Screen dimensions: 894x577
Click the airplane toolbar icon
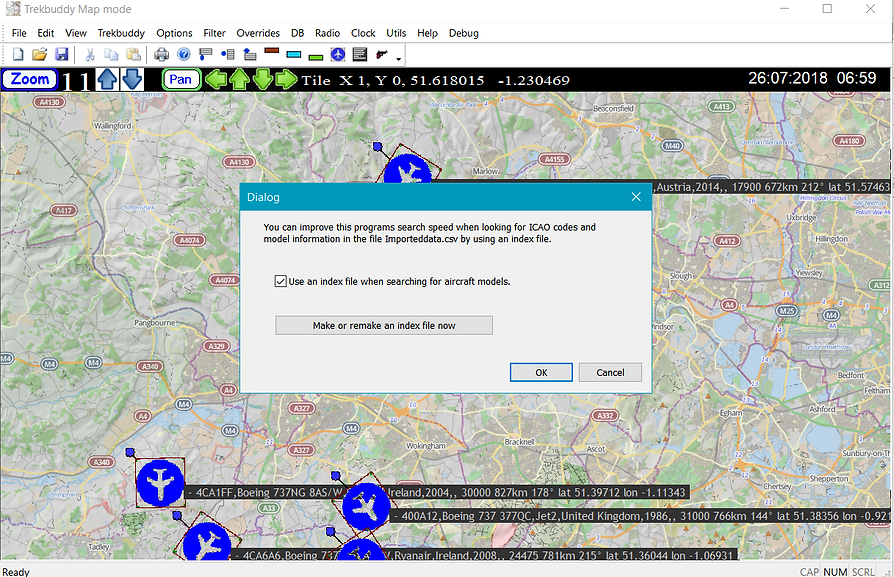coord(338,55)
